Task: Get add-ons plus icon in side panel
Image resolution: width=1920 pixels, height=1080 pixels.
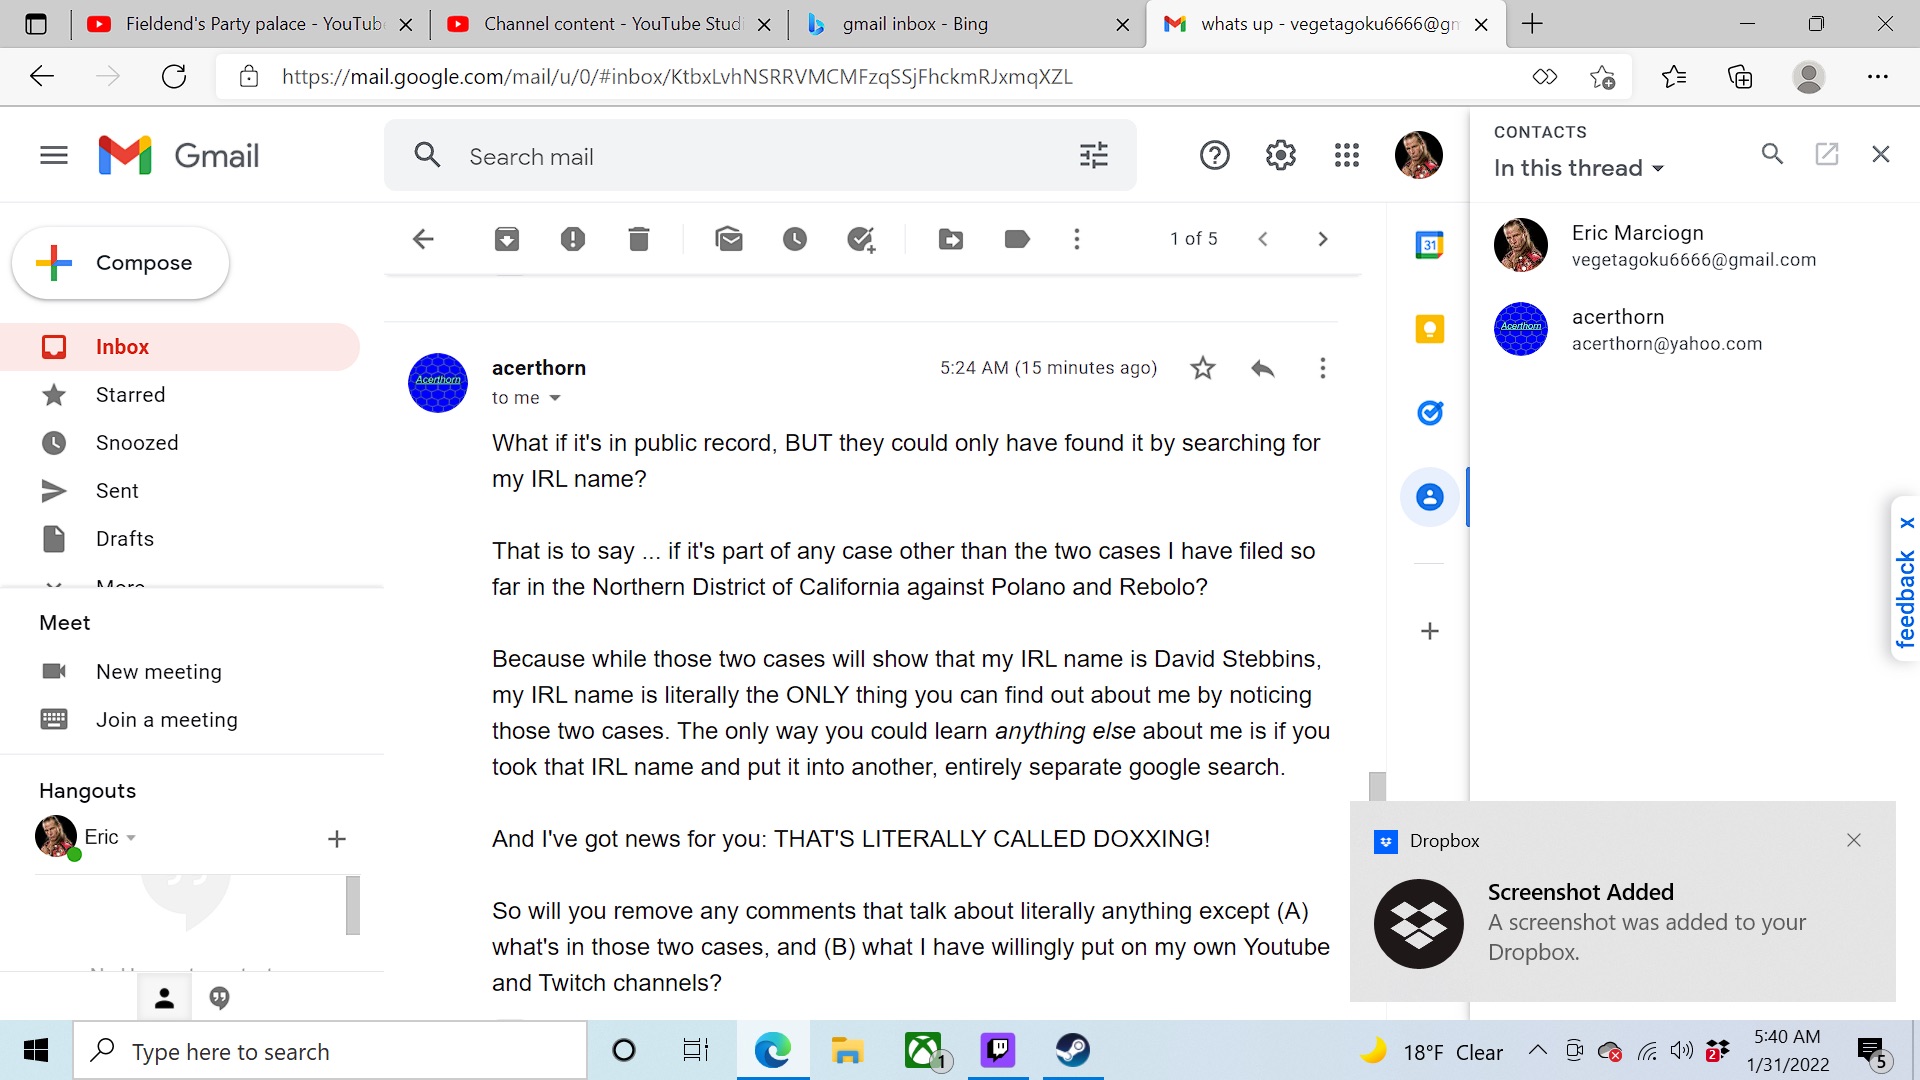Action: tap(1430, 631)
